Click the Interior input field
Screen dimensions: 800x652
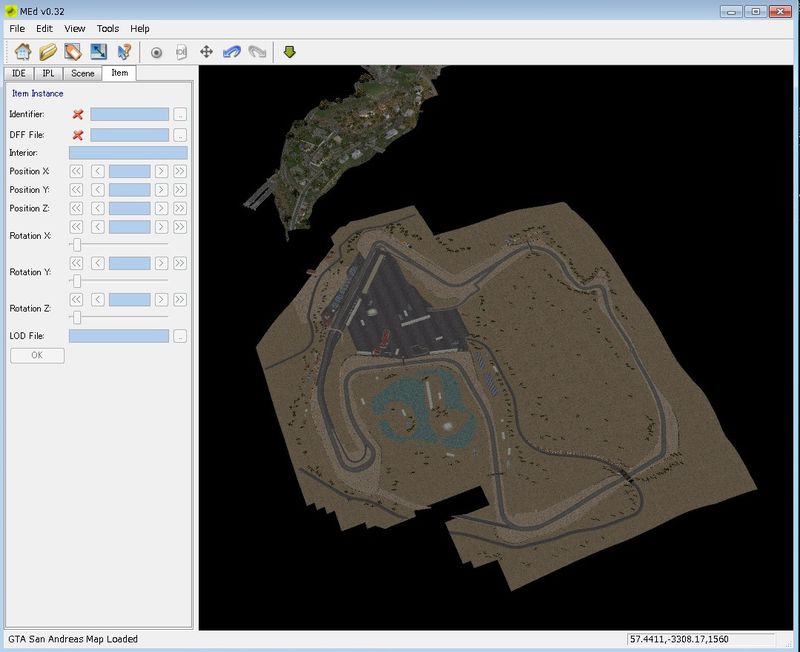128,153
